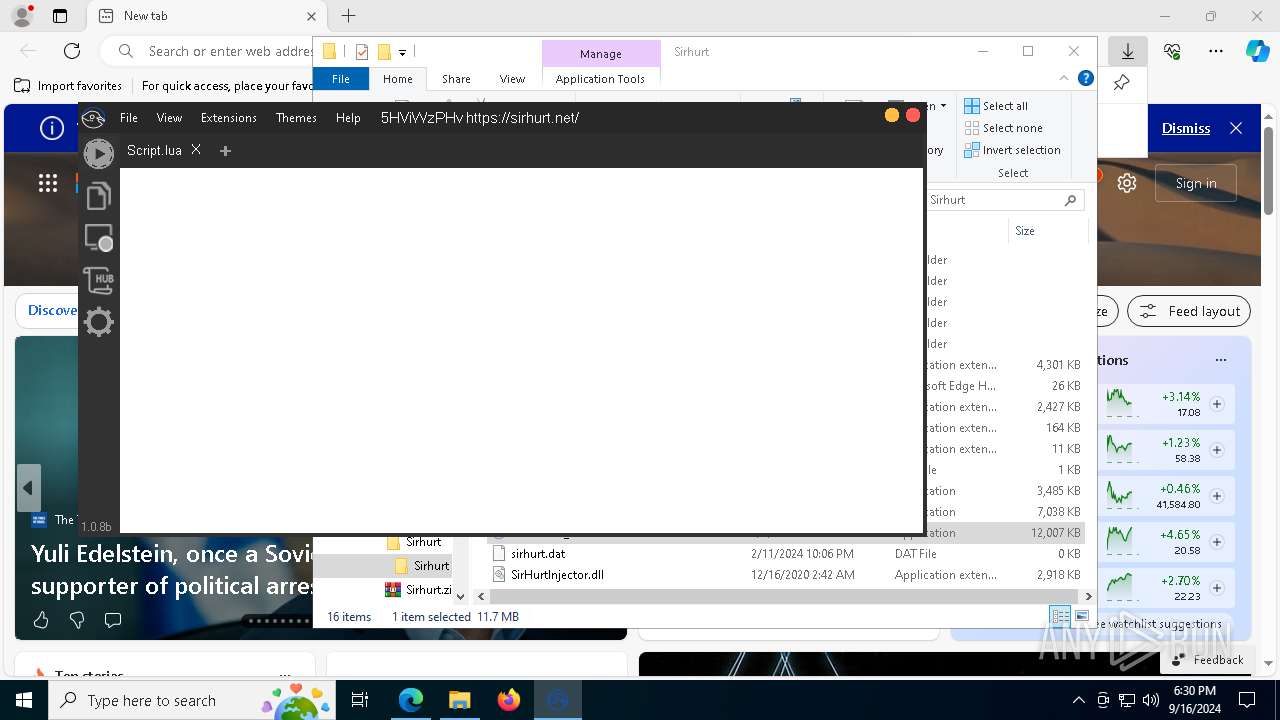The height and width of the screenshot is (720, 1280).
Task: Collapse the File Explorer ribbon with chevron
Action: [1064, 79]
